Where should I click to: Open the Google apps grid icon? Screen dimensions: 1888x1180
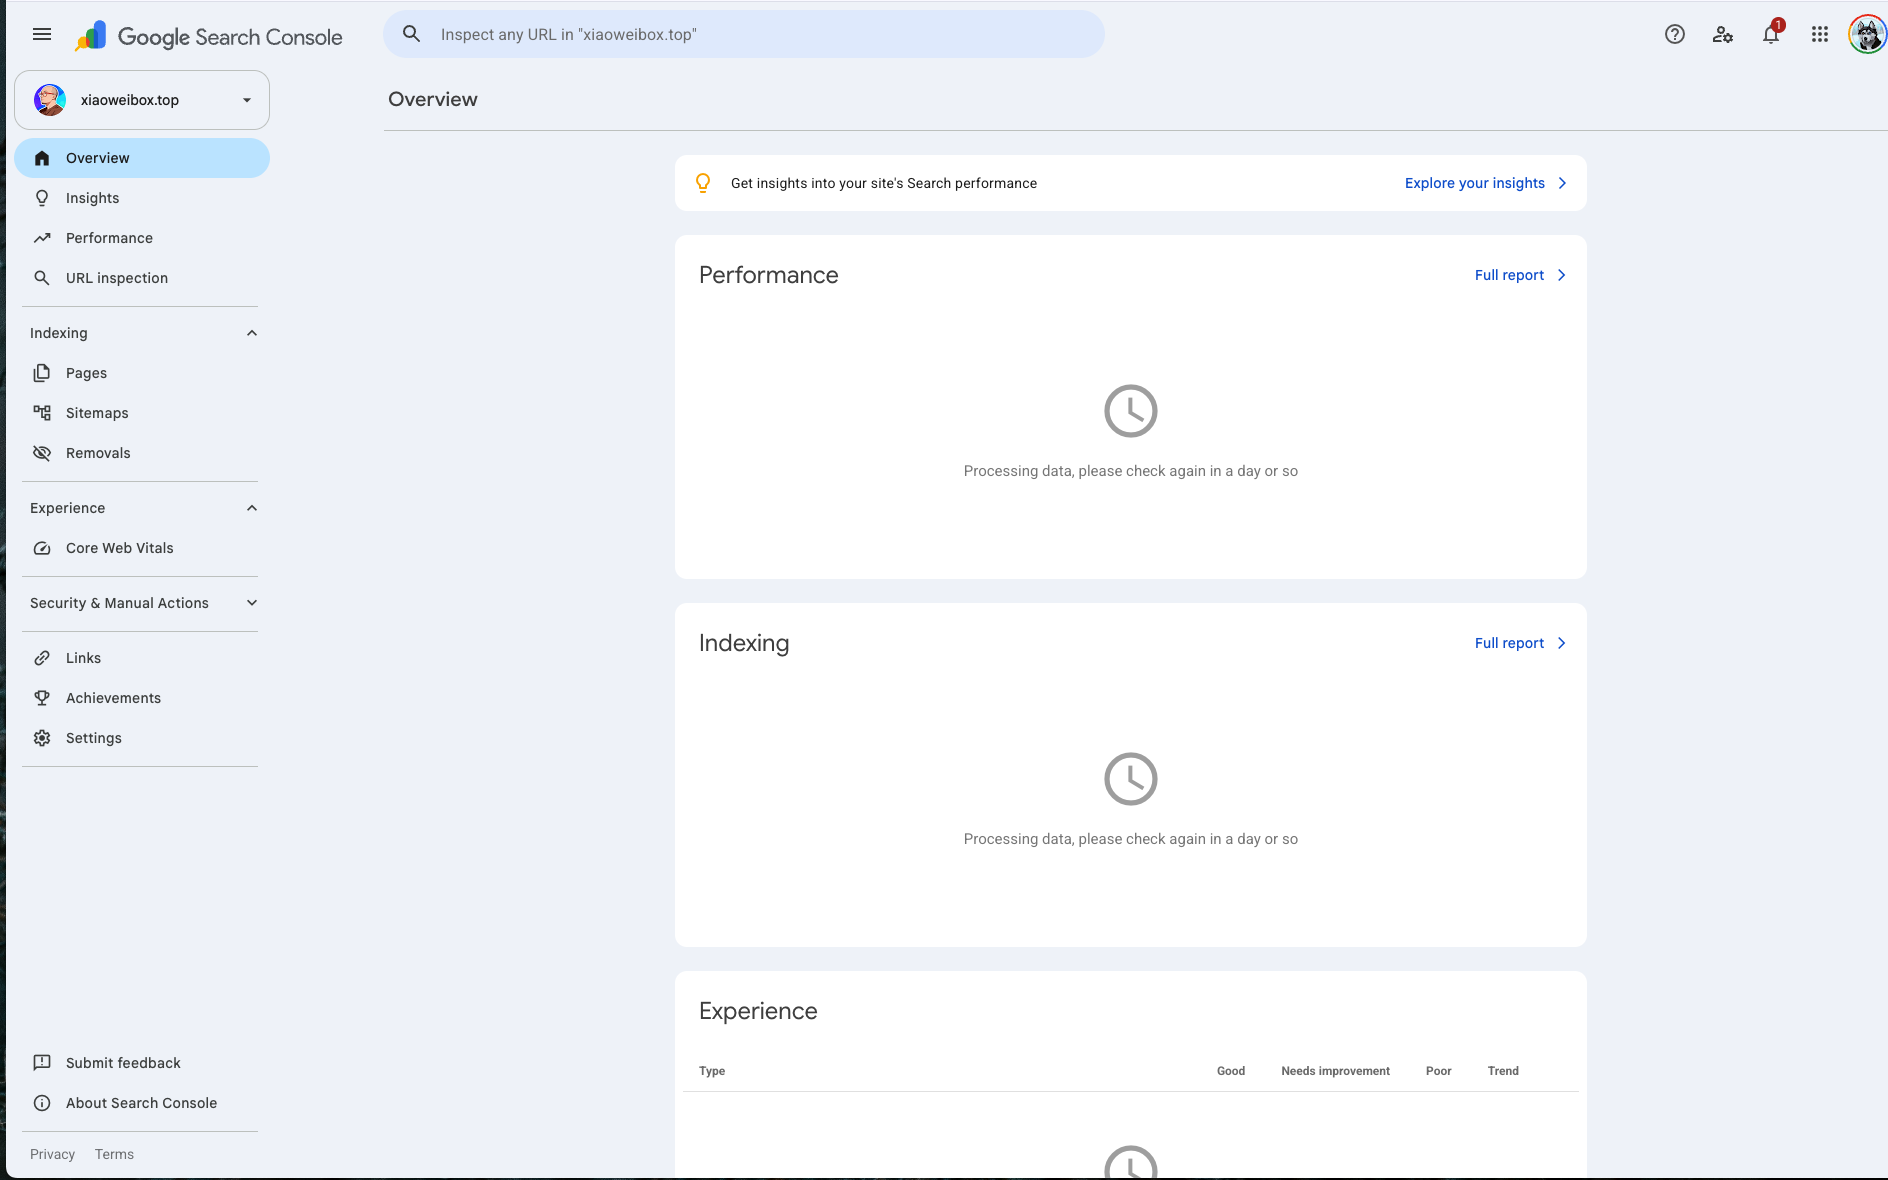(1820, 35)
